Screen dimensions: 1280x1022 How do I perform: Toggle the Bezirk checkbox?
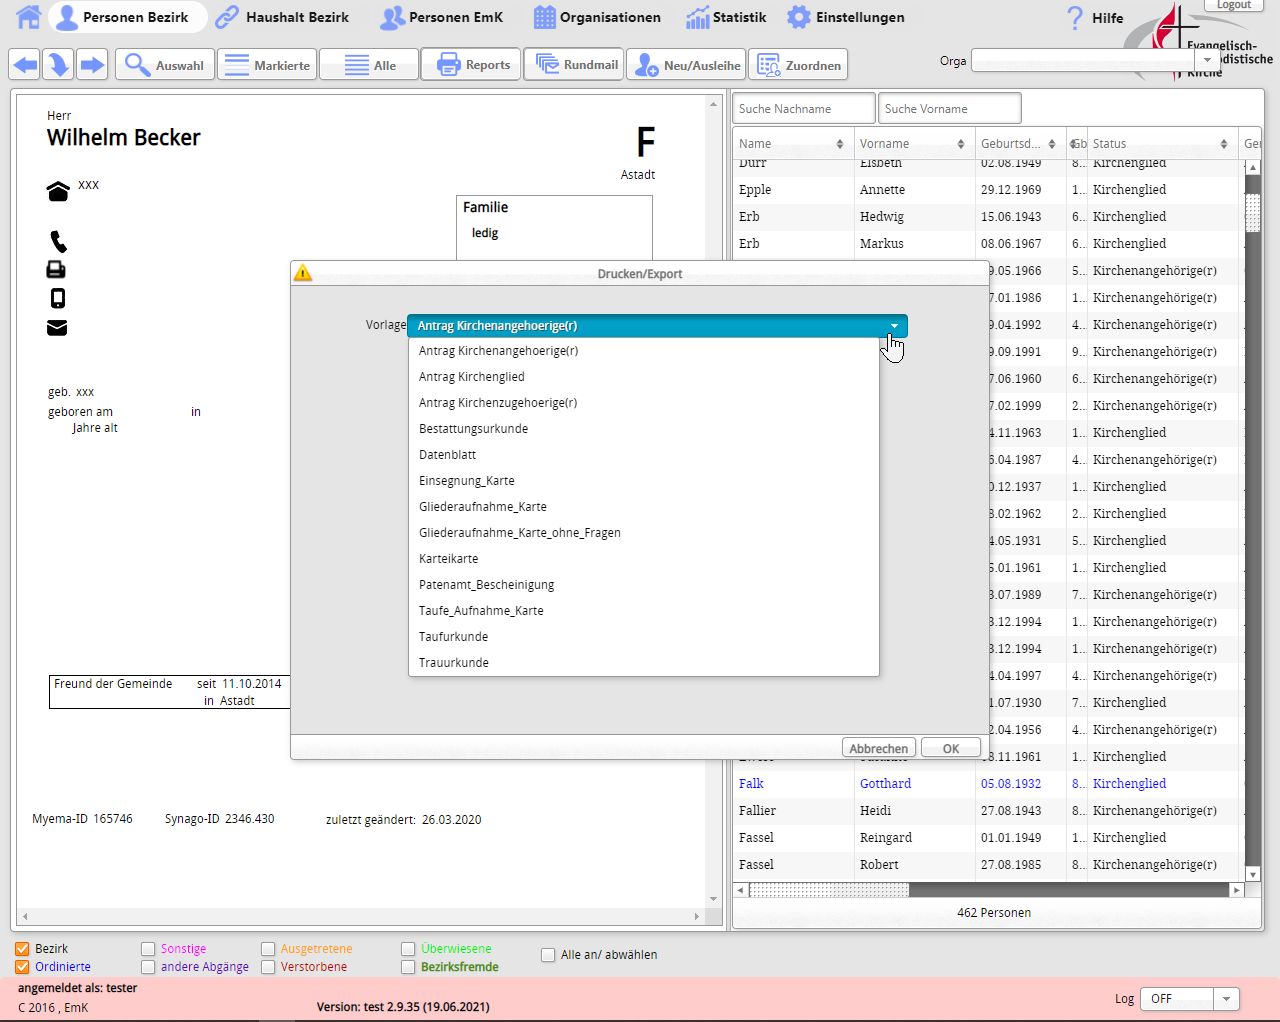click(22, 949)
